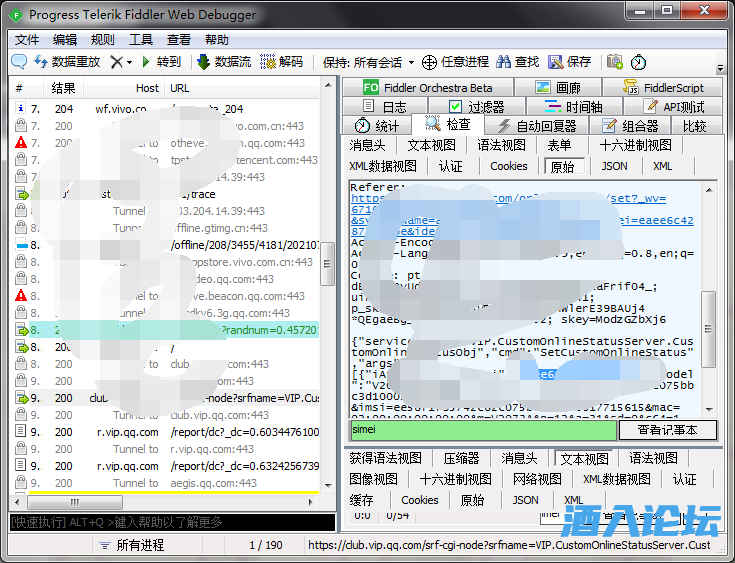
Task: Switch to the Fiddler Orchestra Beta tab
Action: (x=428, y=88)
